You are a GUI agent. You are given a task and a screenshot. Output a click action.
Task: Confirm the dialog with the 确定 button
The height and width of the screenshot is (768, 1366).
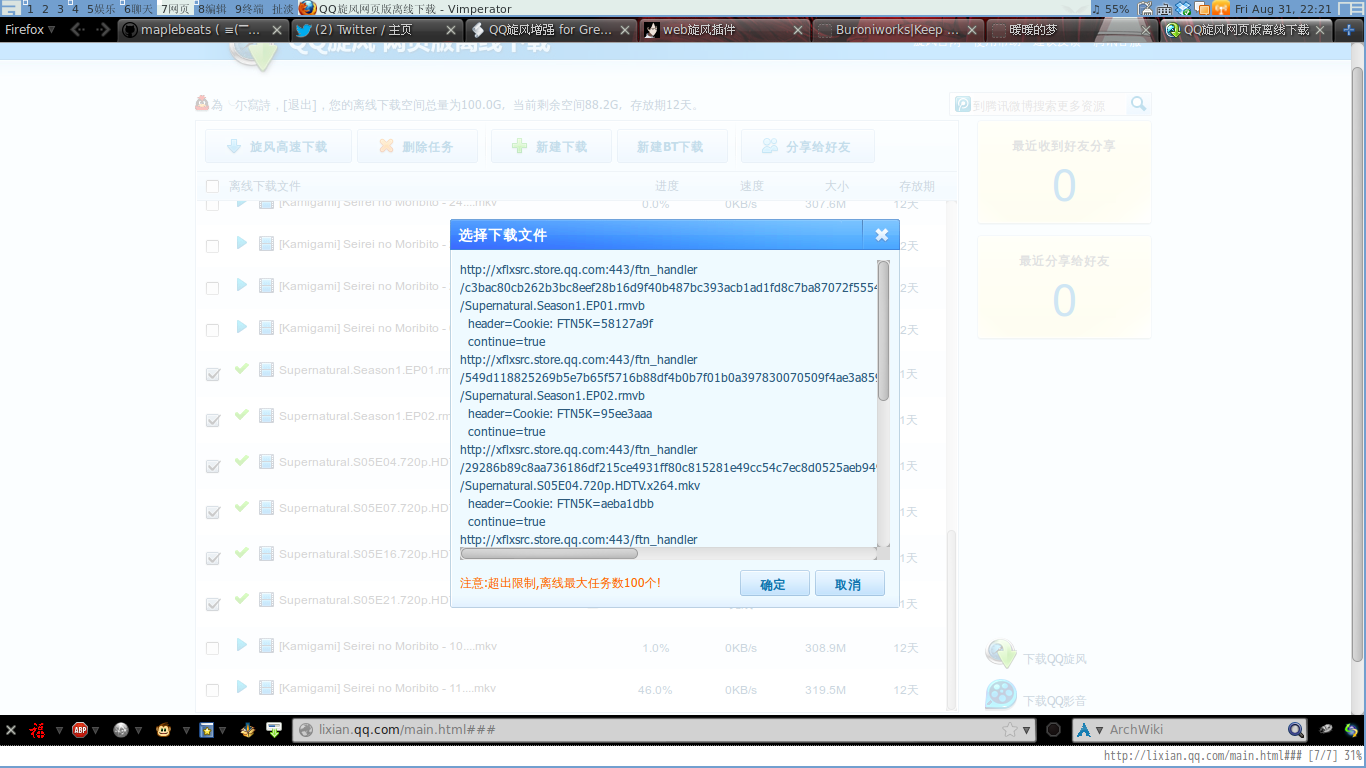[x=774, y=584]
